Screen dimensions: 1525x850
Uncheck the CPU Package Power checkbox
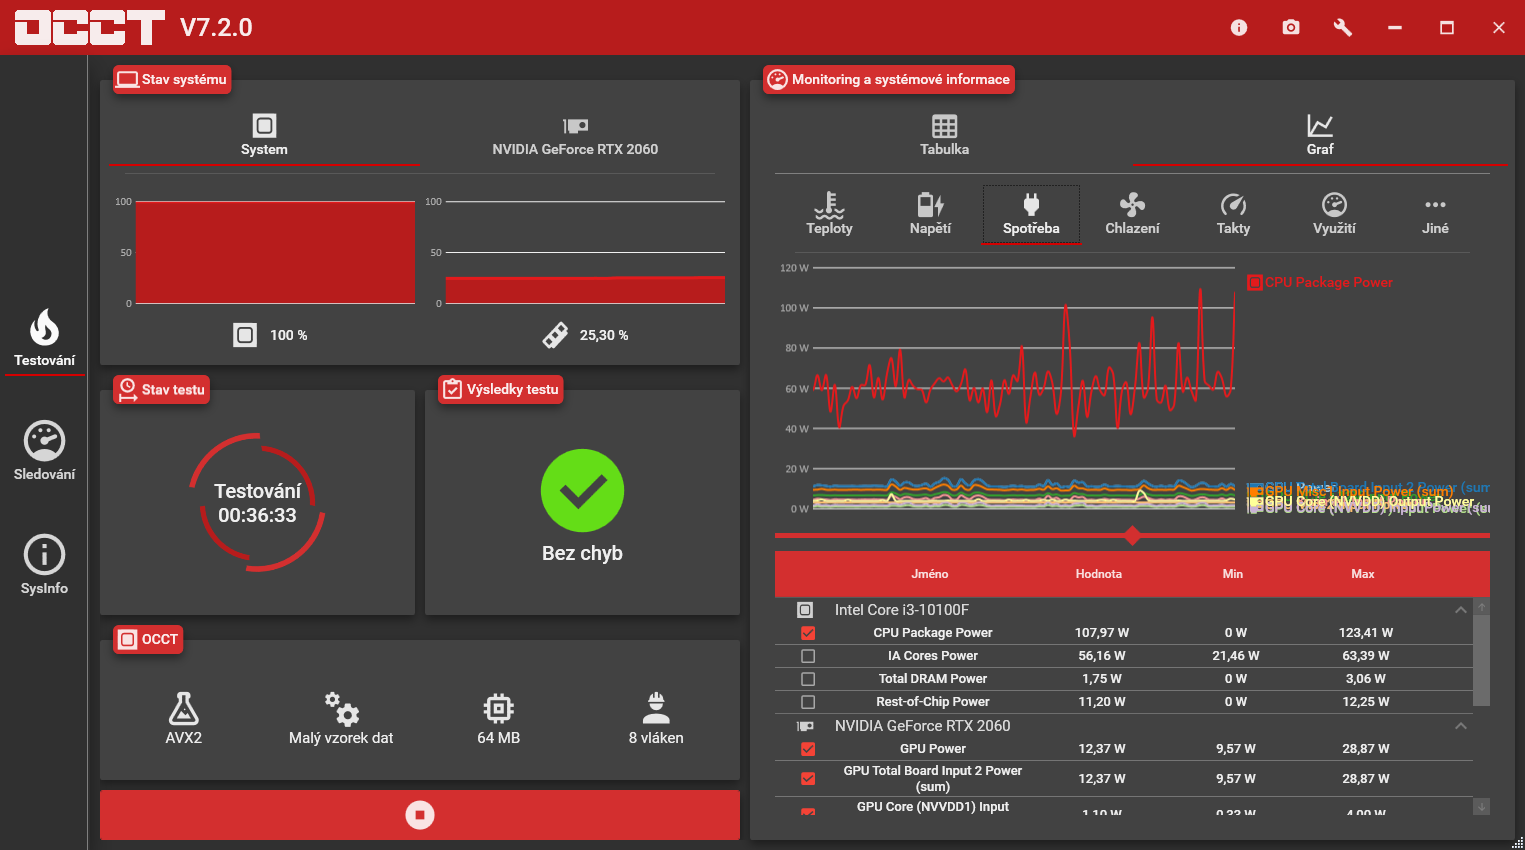click(808, 633)
